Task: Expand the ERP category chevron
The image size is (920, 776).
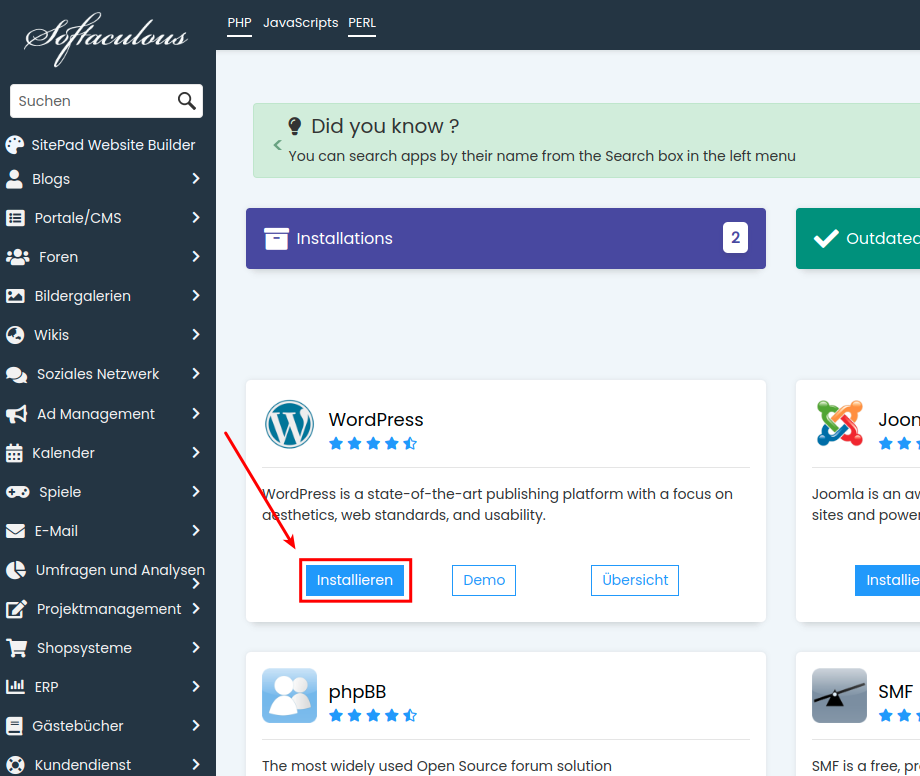Action: pyautogui.click(x=196, y=686)
